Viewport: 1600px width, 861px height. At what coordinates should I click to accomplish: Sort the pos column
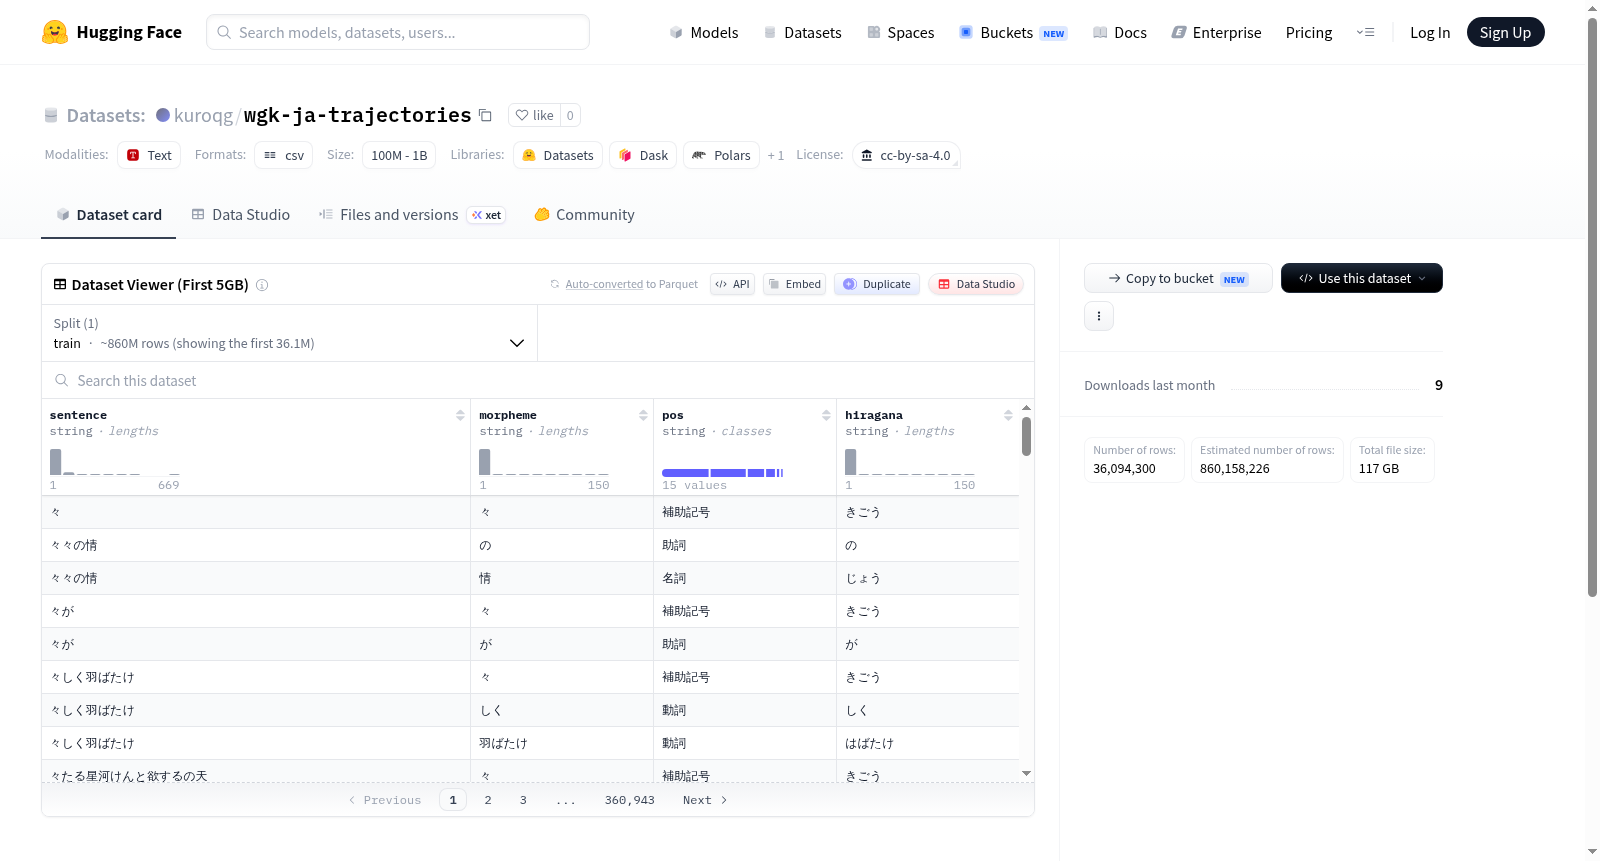[826, 415]
